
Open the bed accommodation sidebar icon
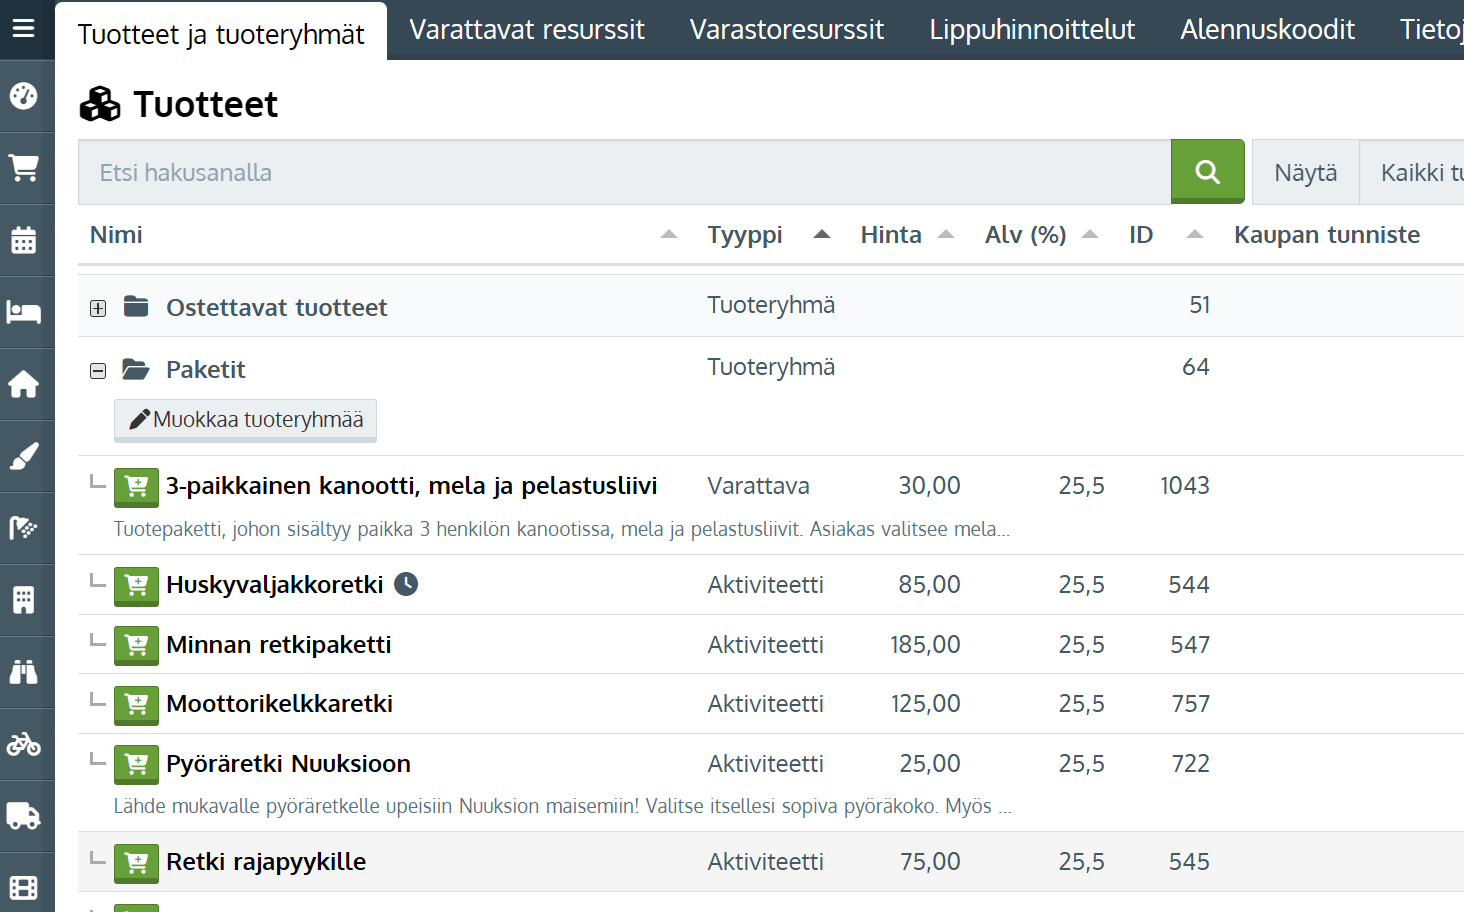(x=23, y=312)
